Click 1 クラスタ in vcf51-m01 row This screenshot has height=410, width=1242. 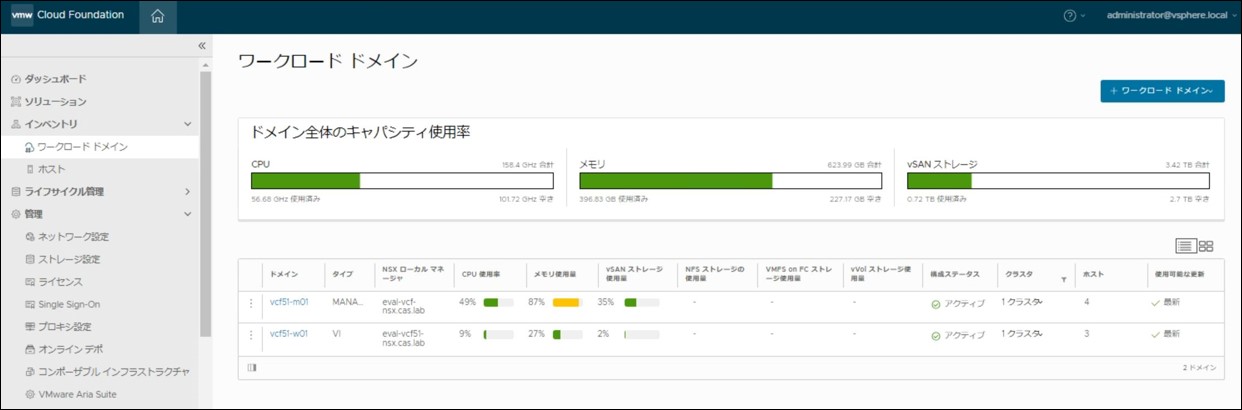click(x=1022, y=302)
